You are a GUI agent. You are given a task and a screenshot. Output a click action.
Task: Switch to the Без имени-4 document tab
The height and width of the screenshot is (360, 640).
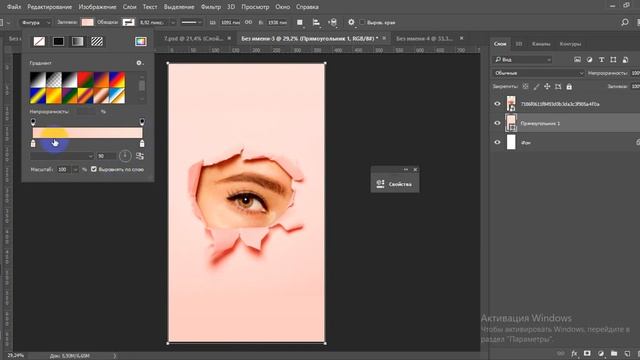click(424, 38)
